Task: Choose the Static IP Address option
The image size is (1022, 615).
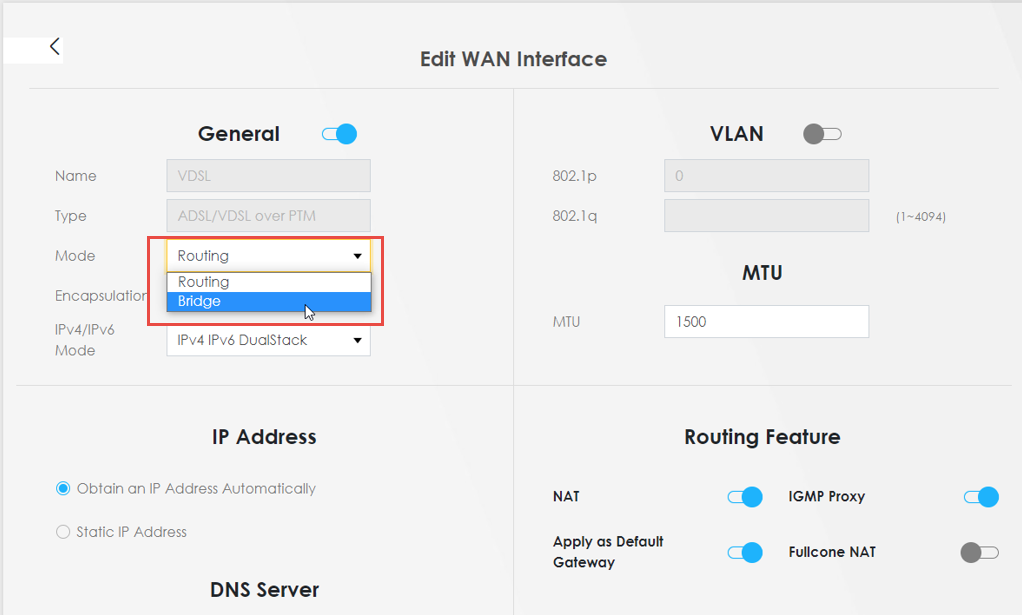Action: pyautogui.click(x=64, y=532)
